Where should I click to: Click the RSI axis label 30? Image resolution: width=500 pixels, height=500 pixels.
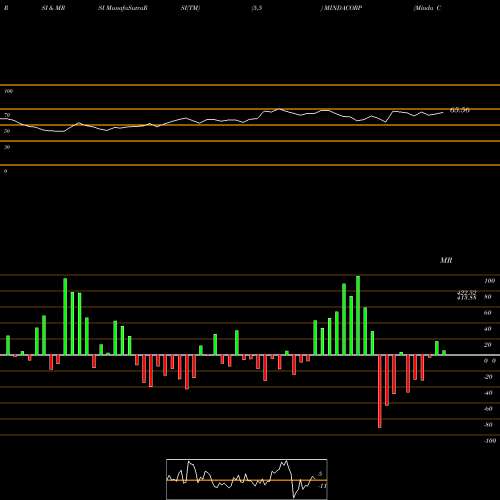coord(7,147)
